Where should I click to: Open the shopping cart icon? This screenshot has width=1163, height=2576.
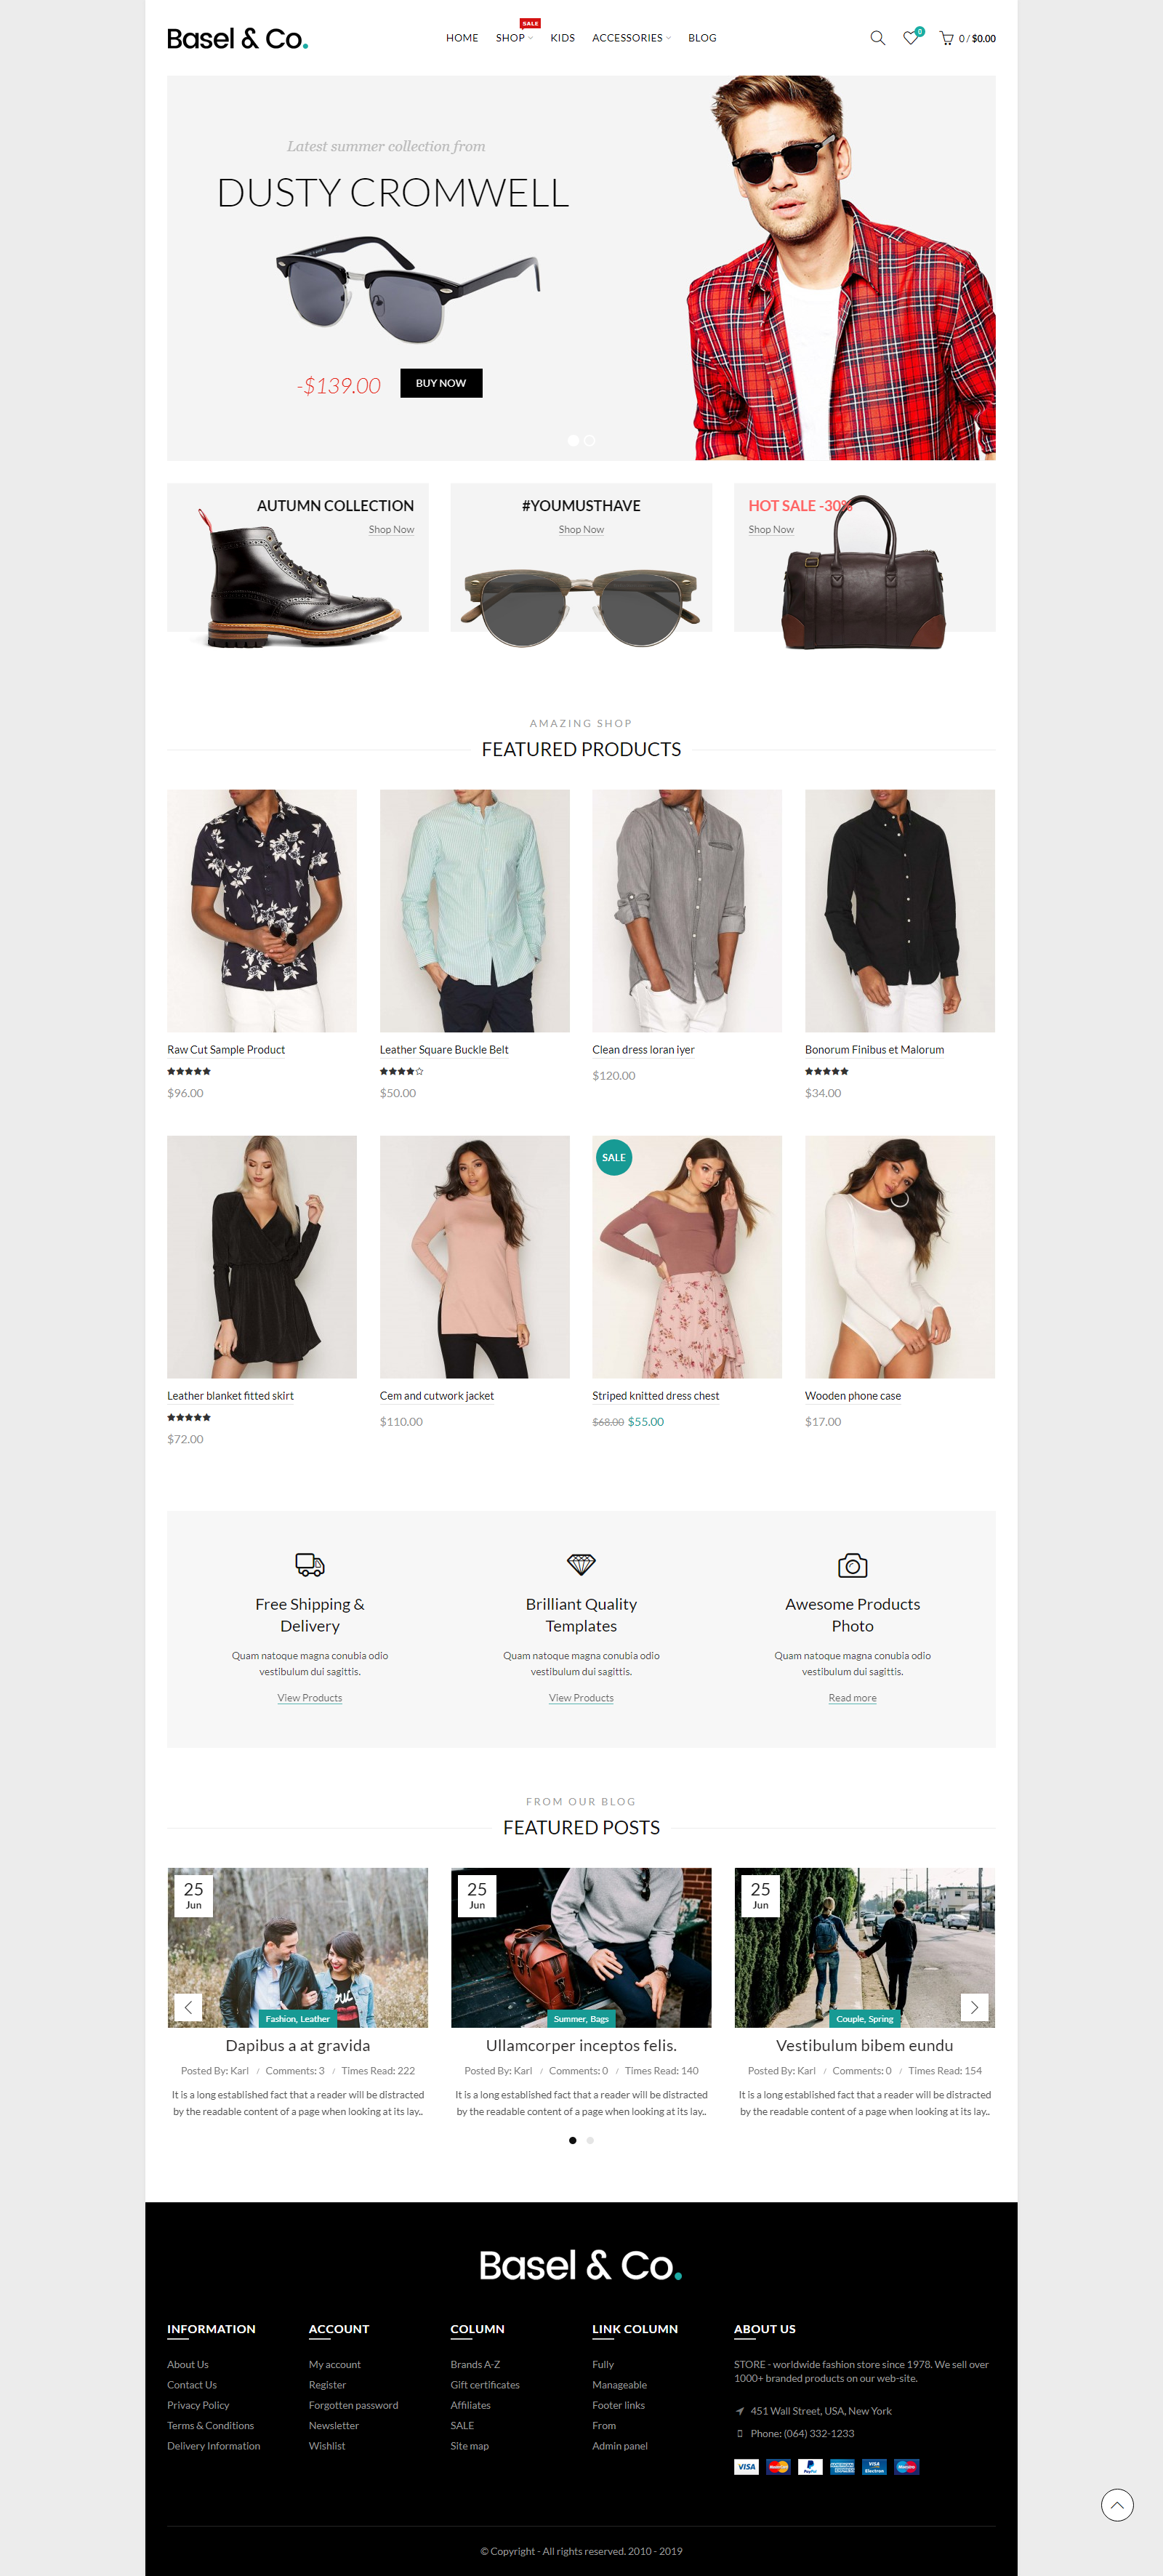pyautogui.click(x=946, y=38)
